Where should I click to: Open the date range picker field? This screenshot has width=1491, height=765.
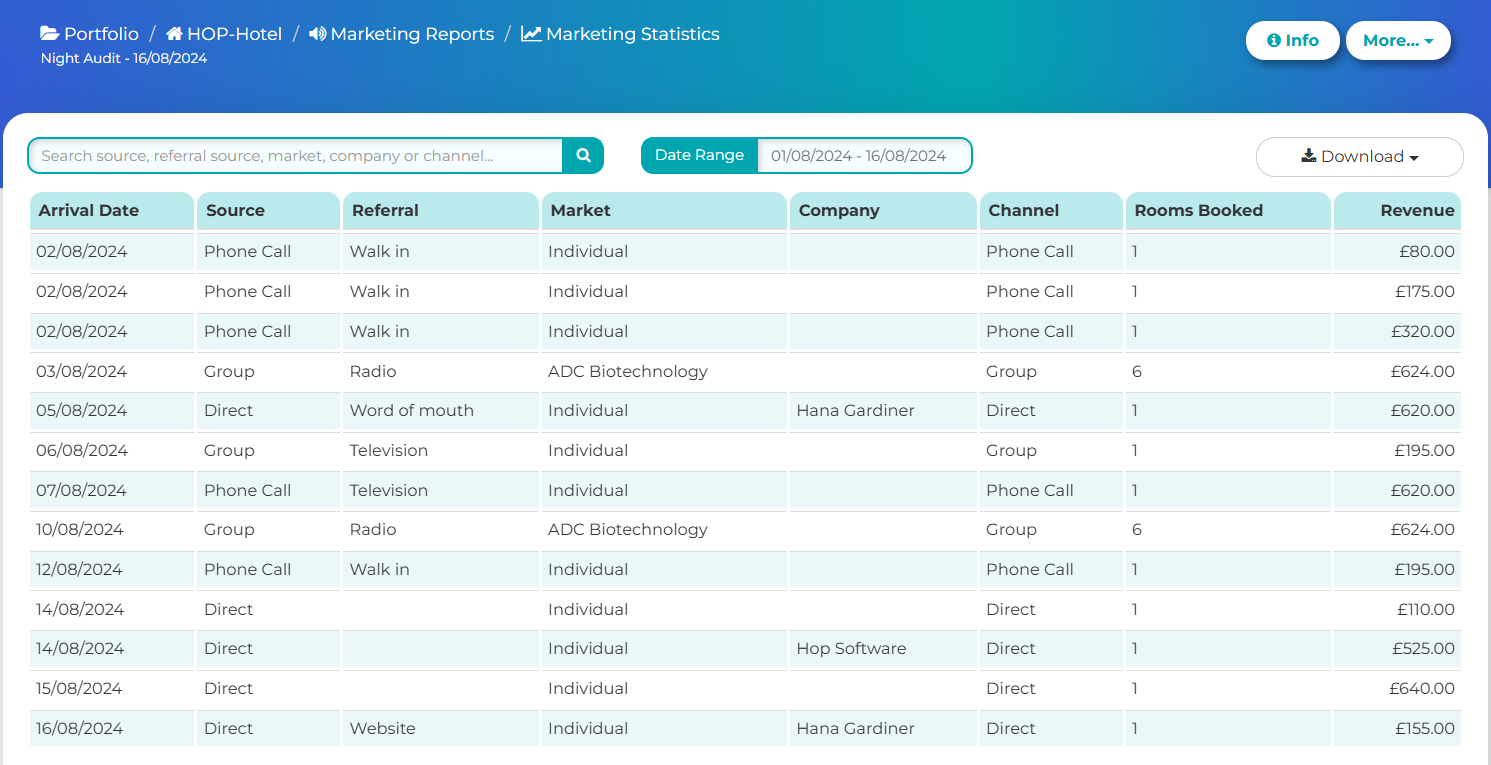point(864,156)
